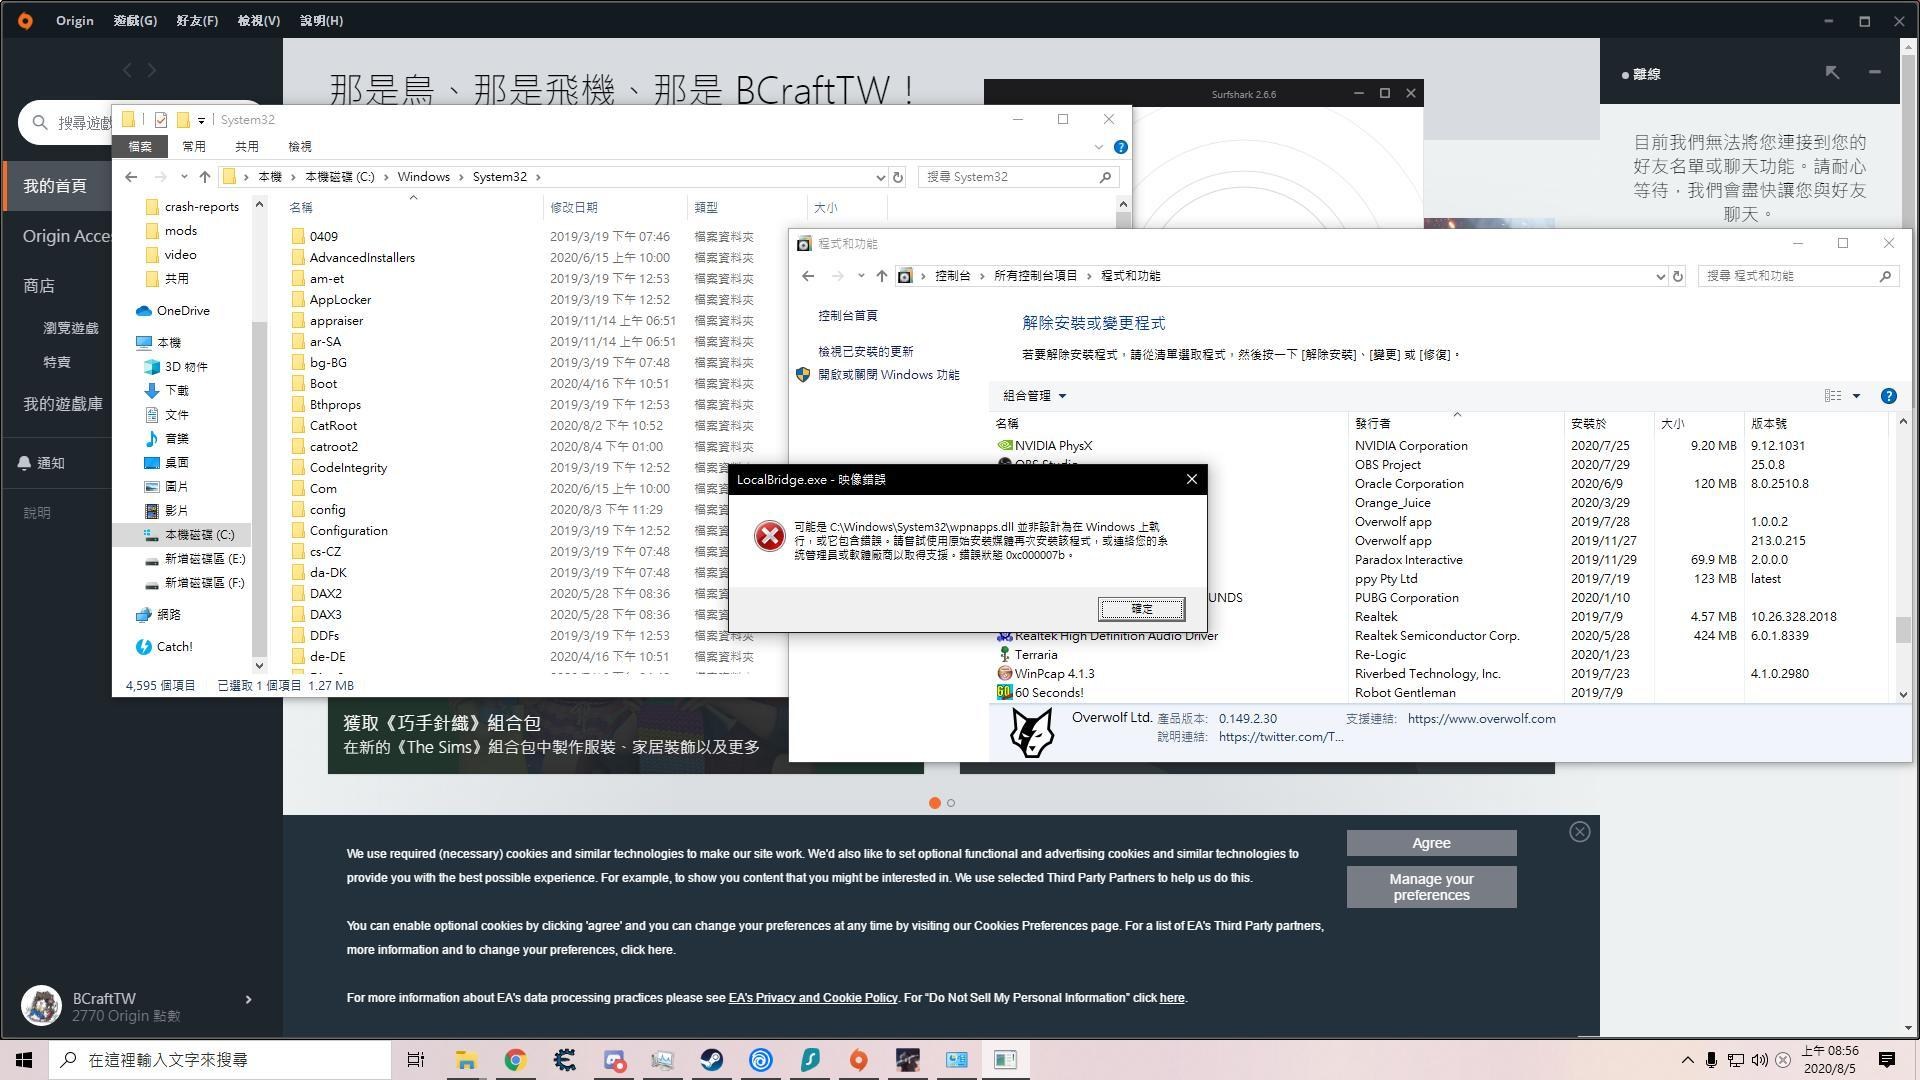Screen dimensions: 1920x1080
Task: Click back arrow in System32 explorer
Action: coord(131,177)
